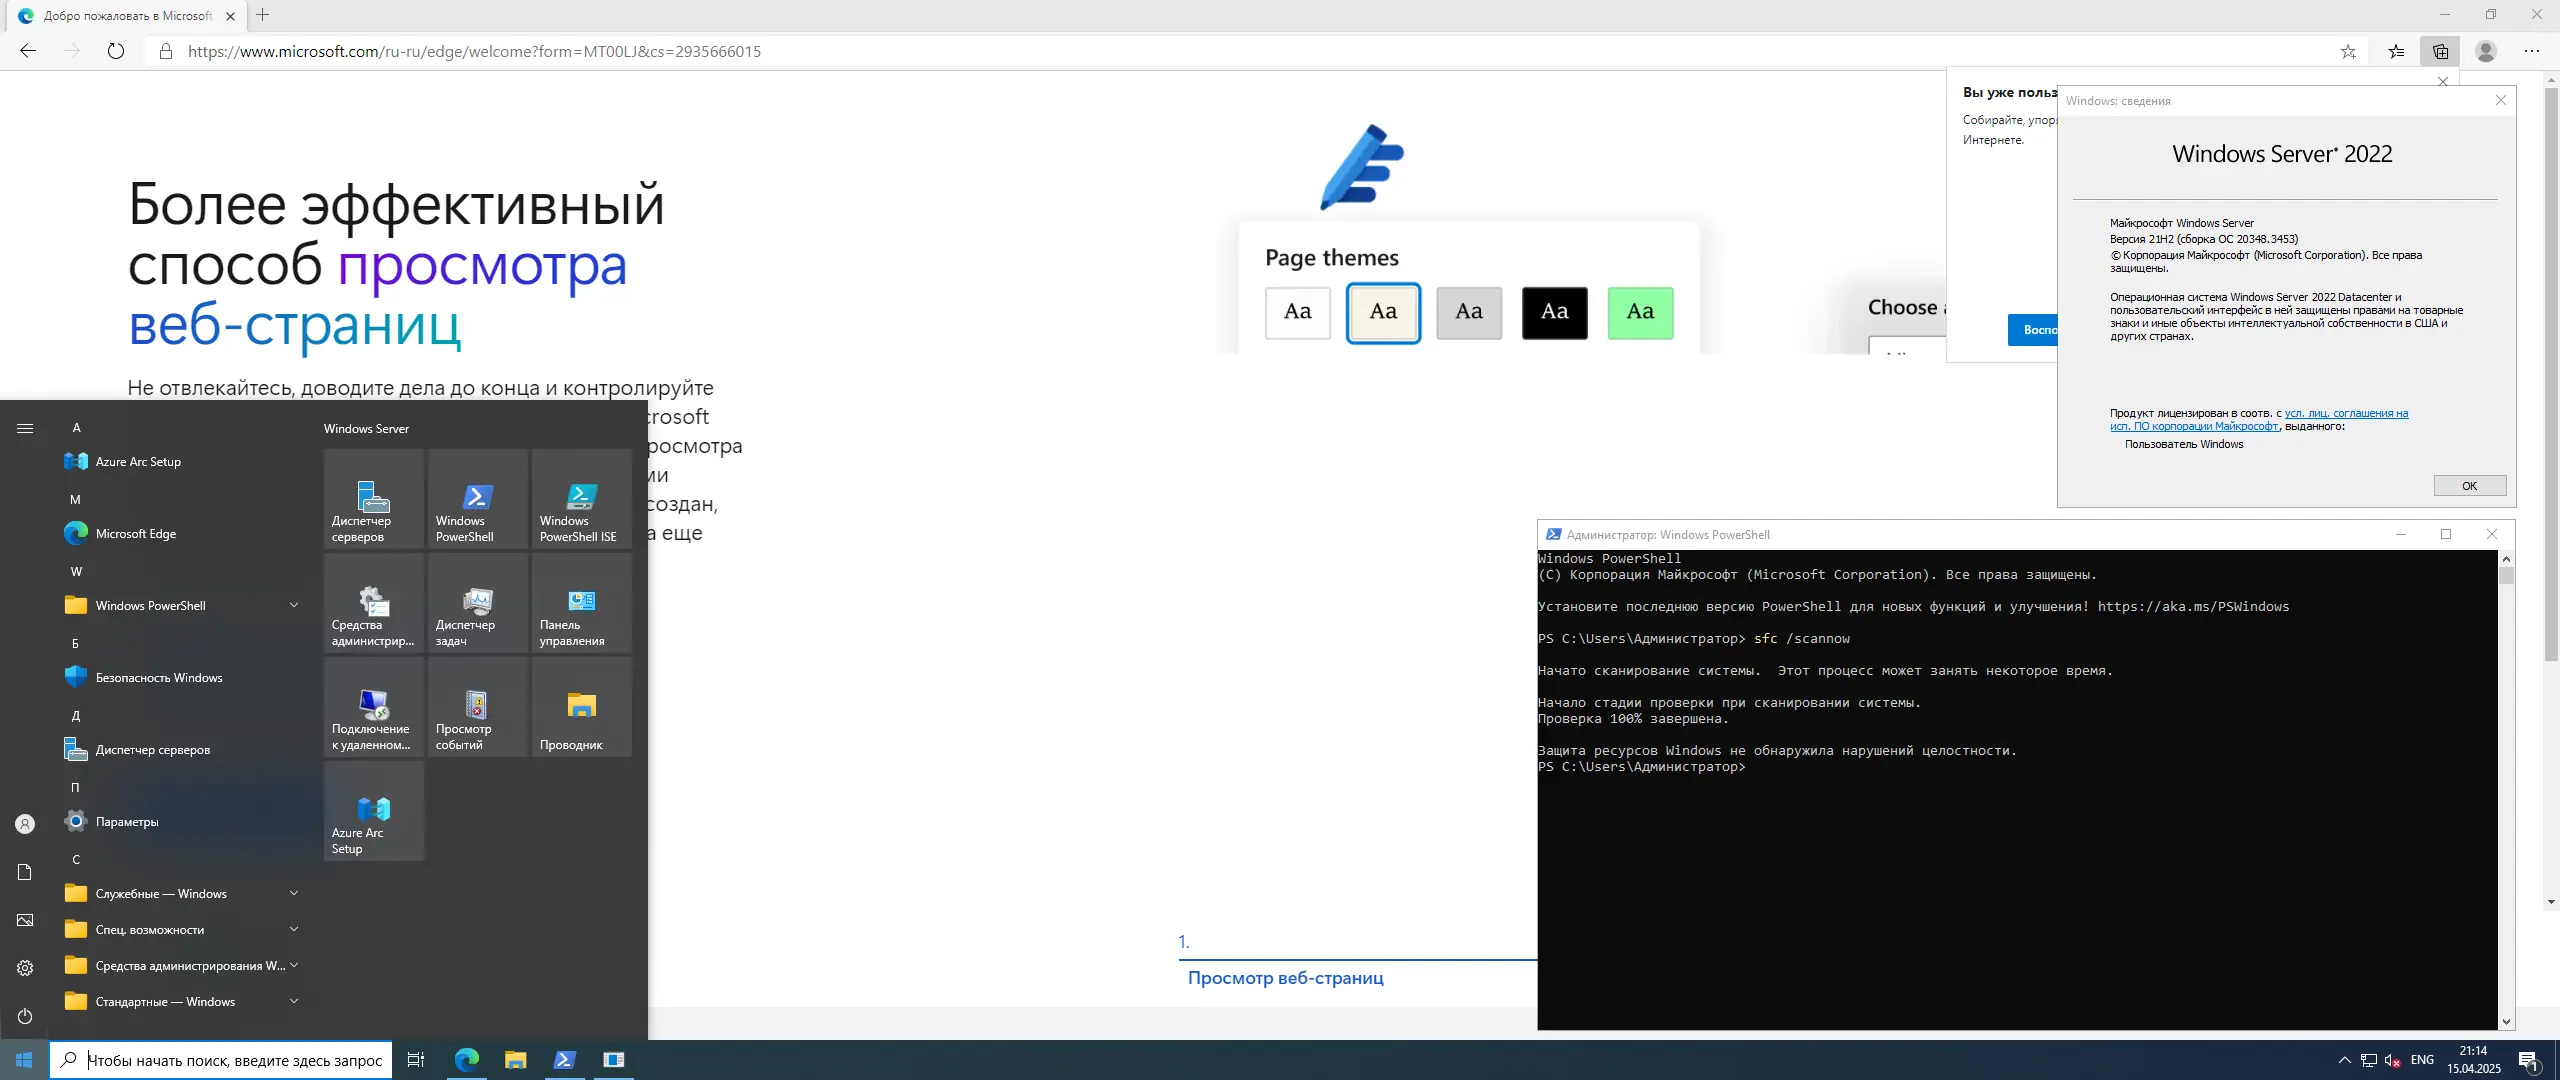Screen dimensions: 2560x1080
Task: Select the sepia page theme swatch
Action: coord(1383,312)
